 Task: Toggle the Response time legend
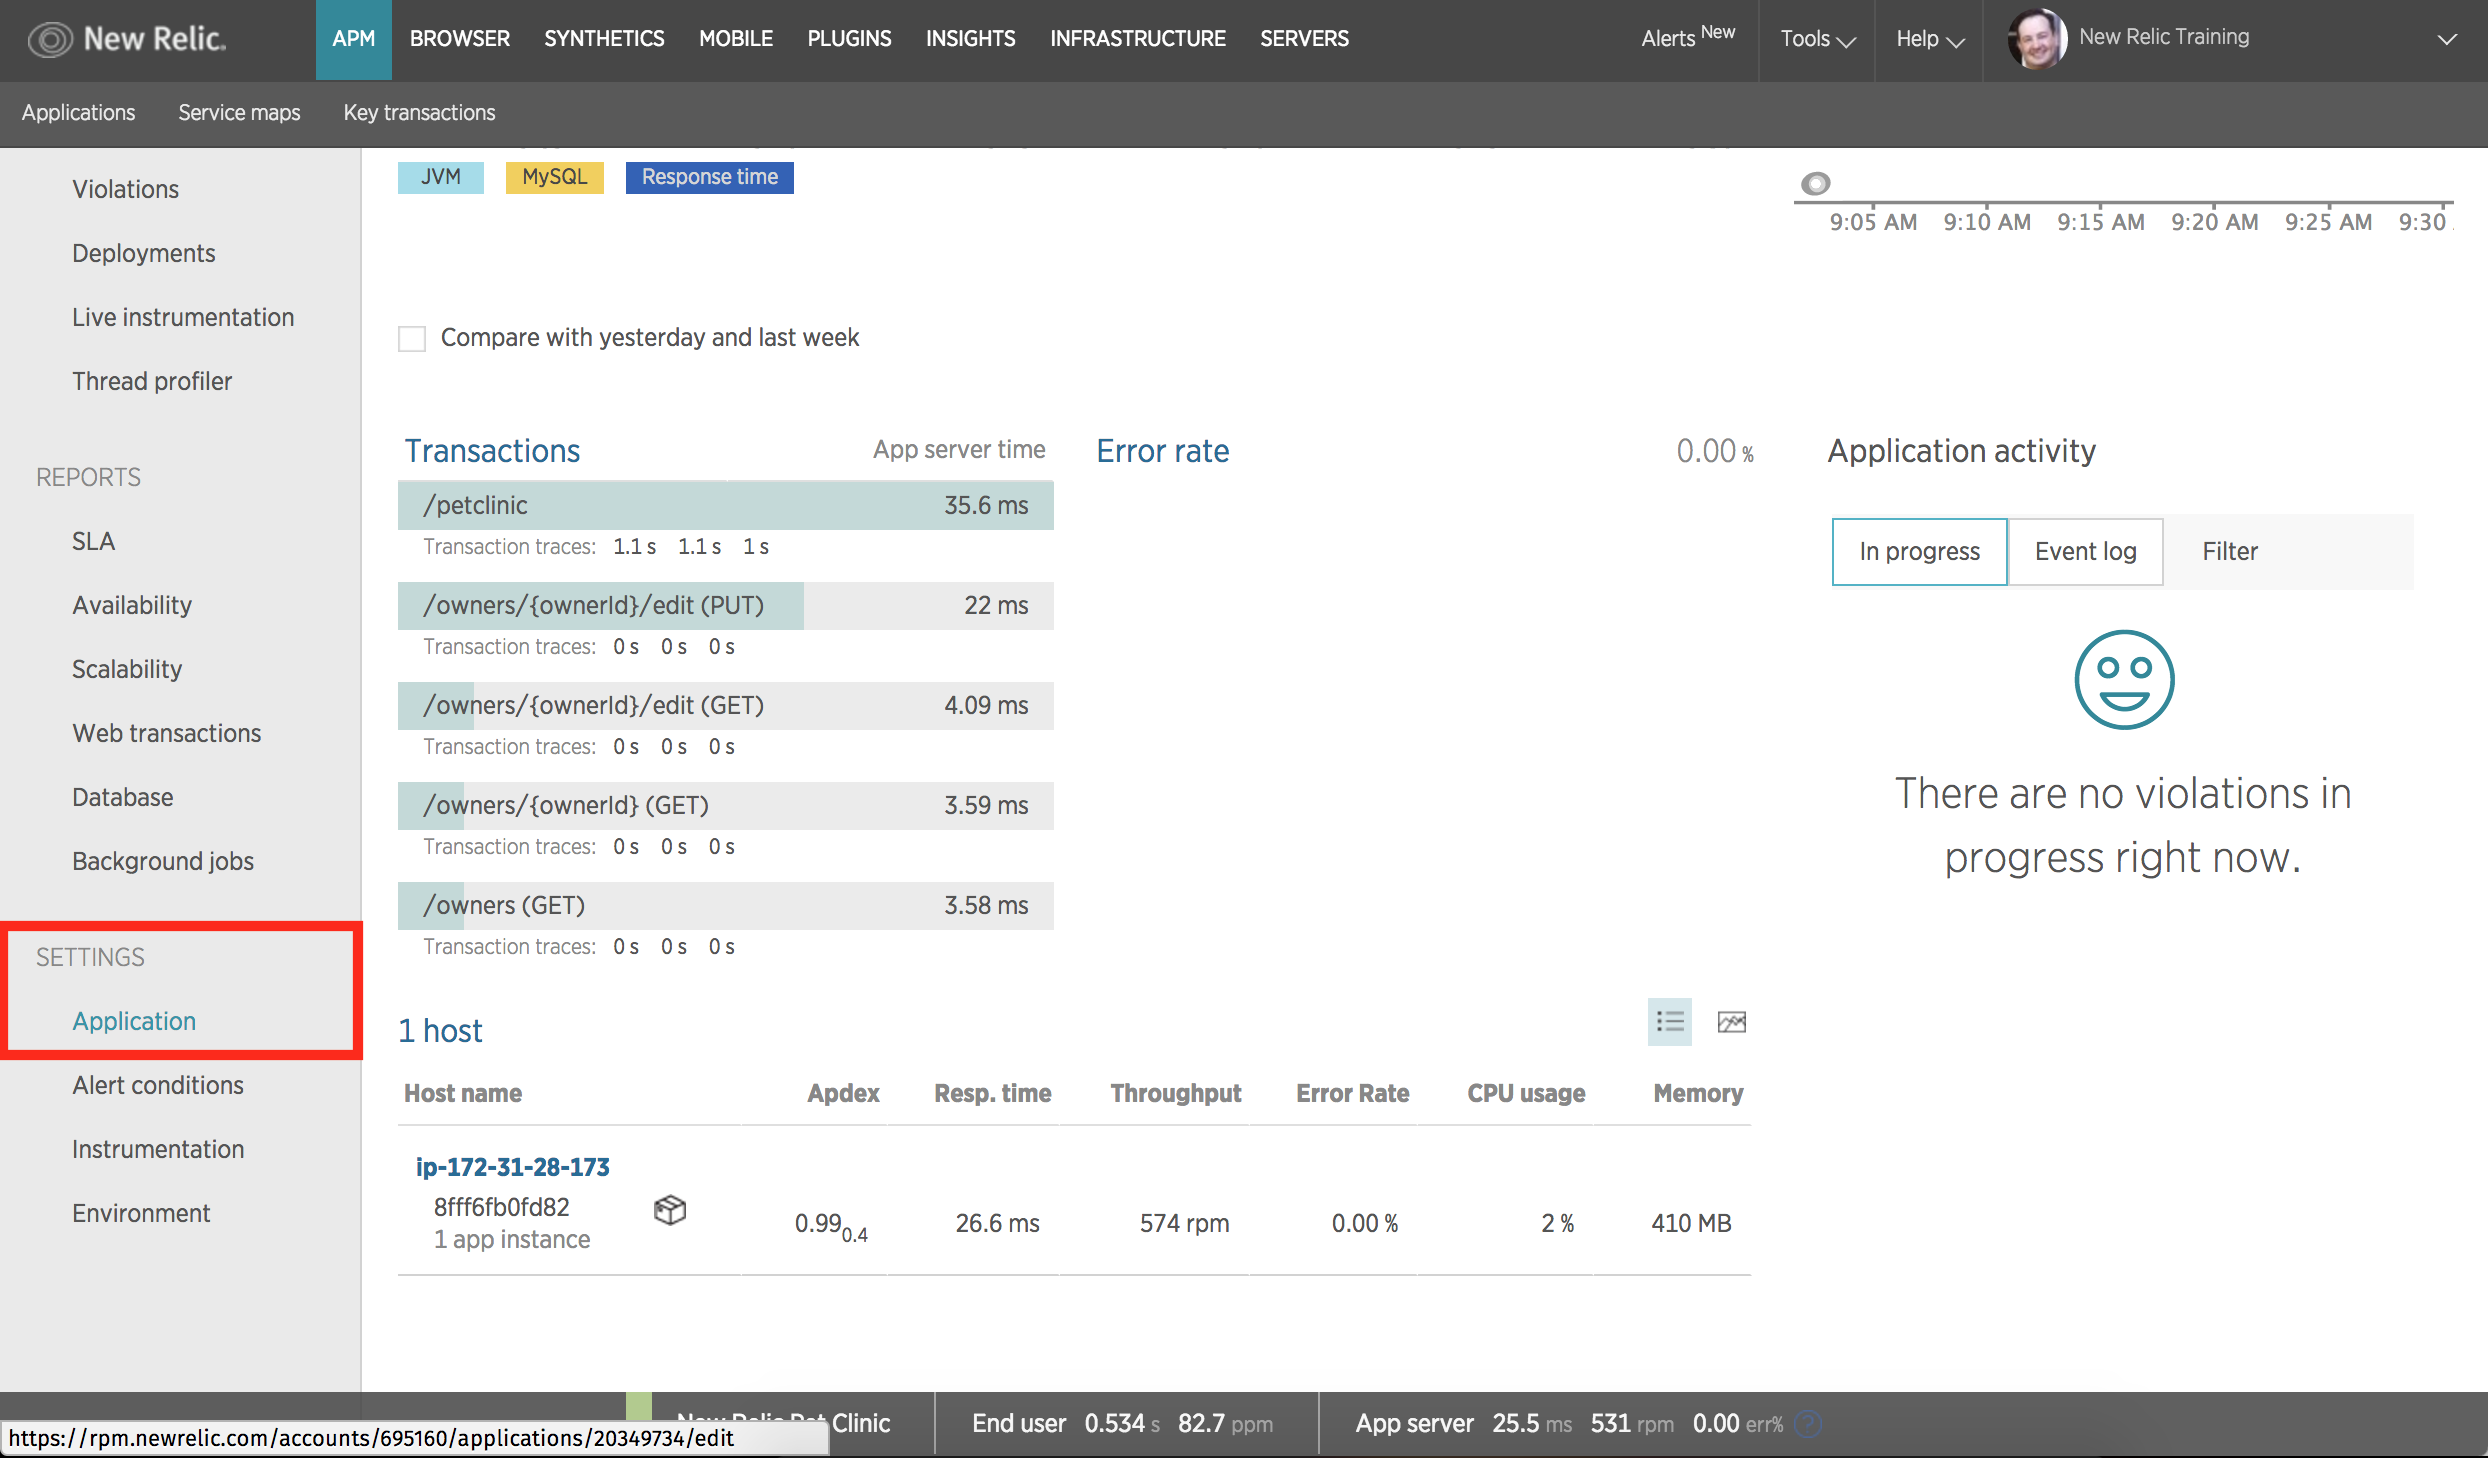709,177
